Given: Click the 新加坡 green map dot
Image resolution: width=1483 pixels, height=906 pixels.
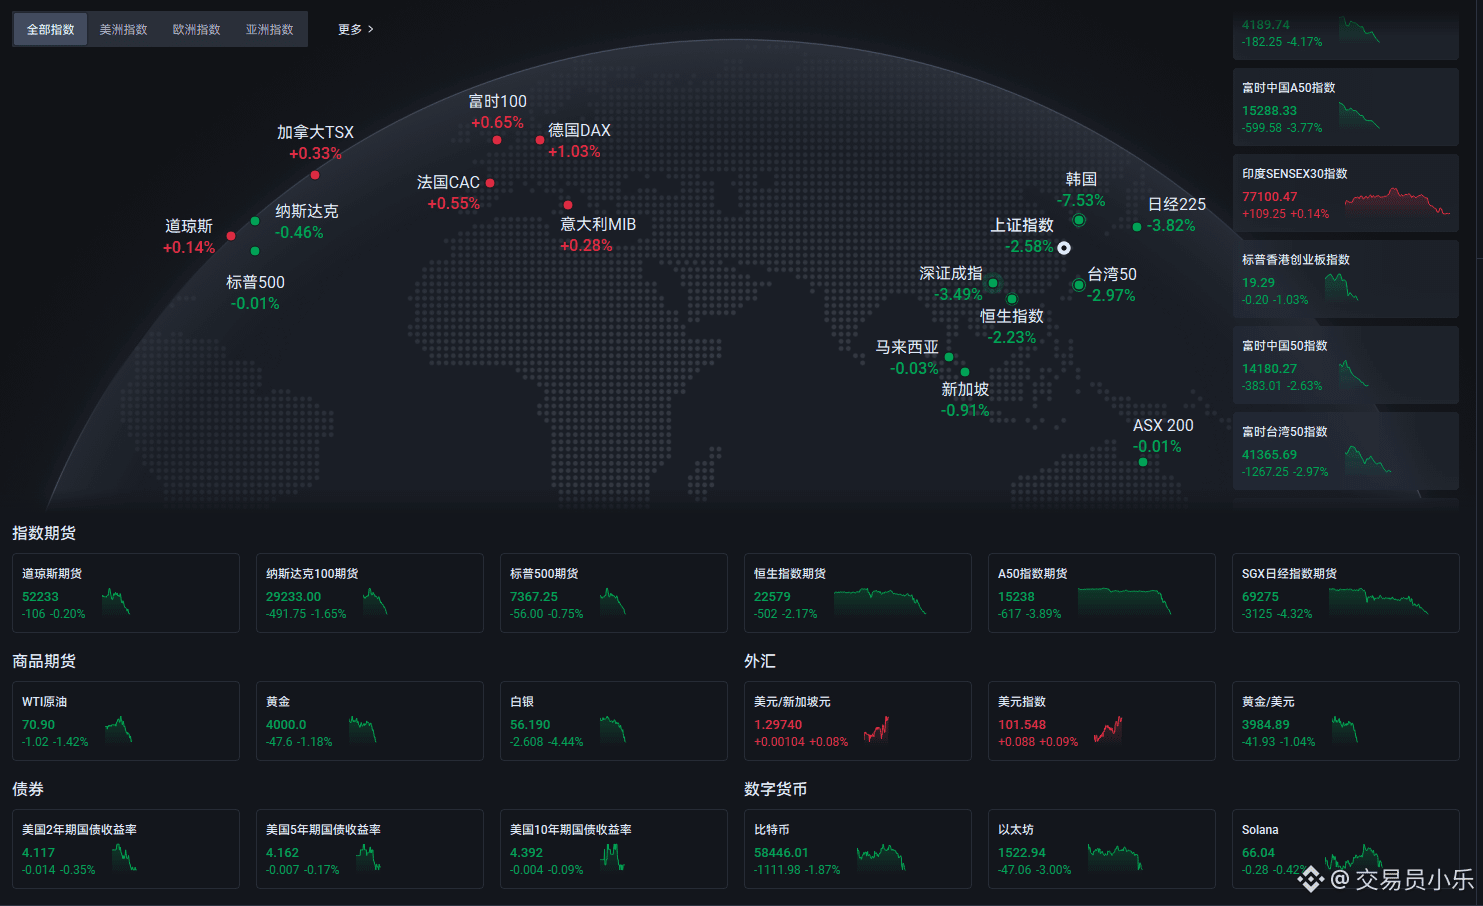Looking at the screenshot, I should [x=965, y=372].
